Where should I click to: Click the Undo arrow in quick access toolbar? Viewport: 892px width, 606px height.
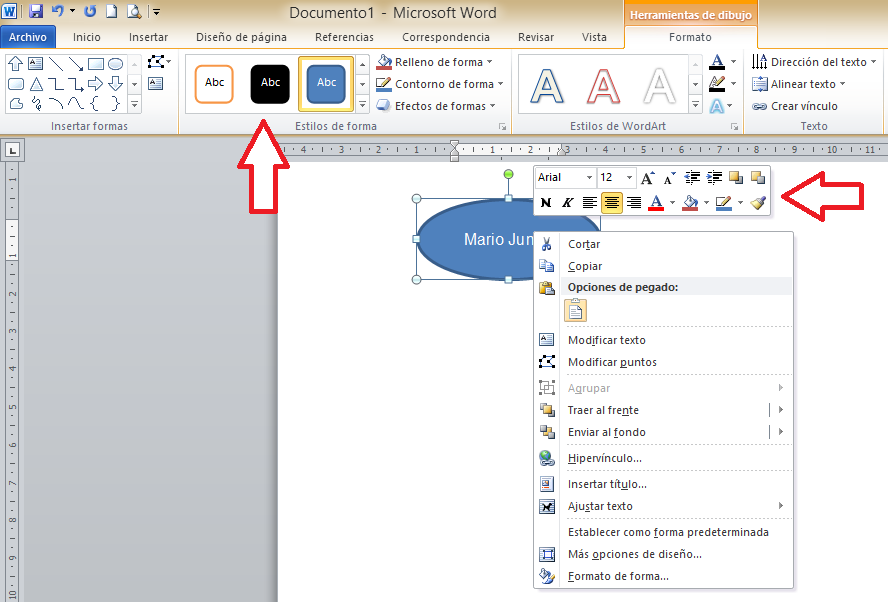[x=58, y=12]
